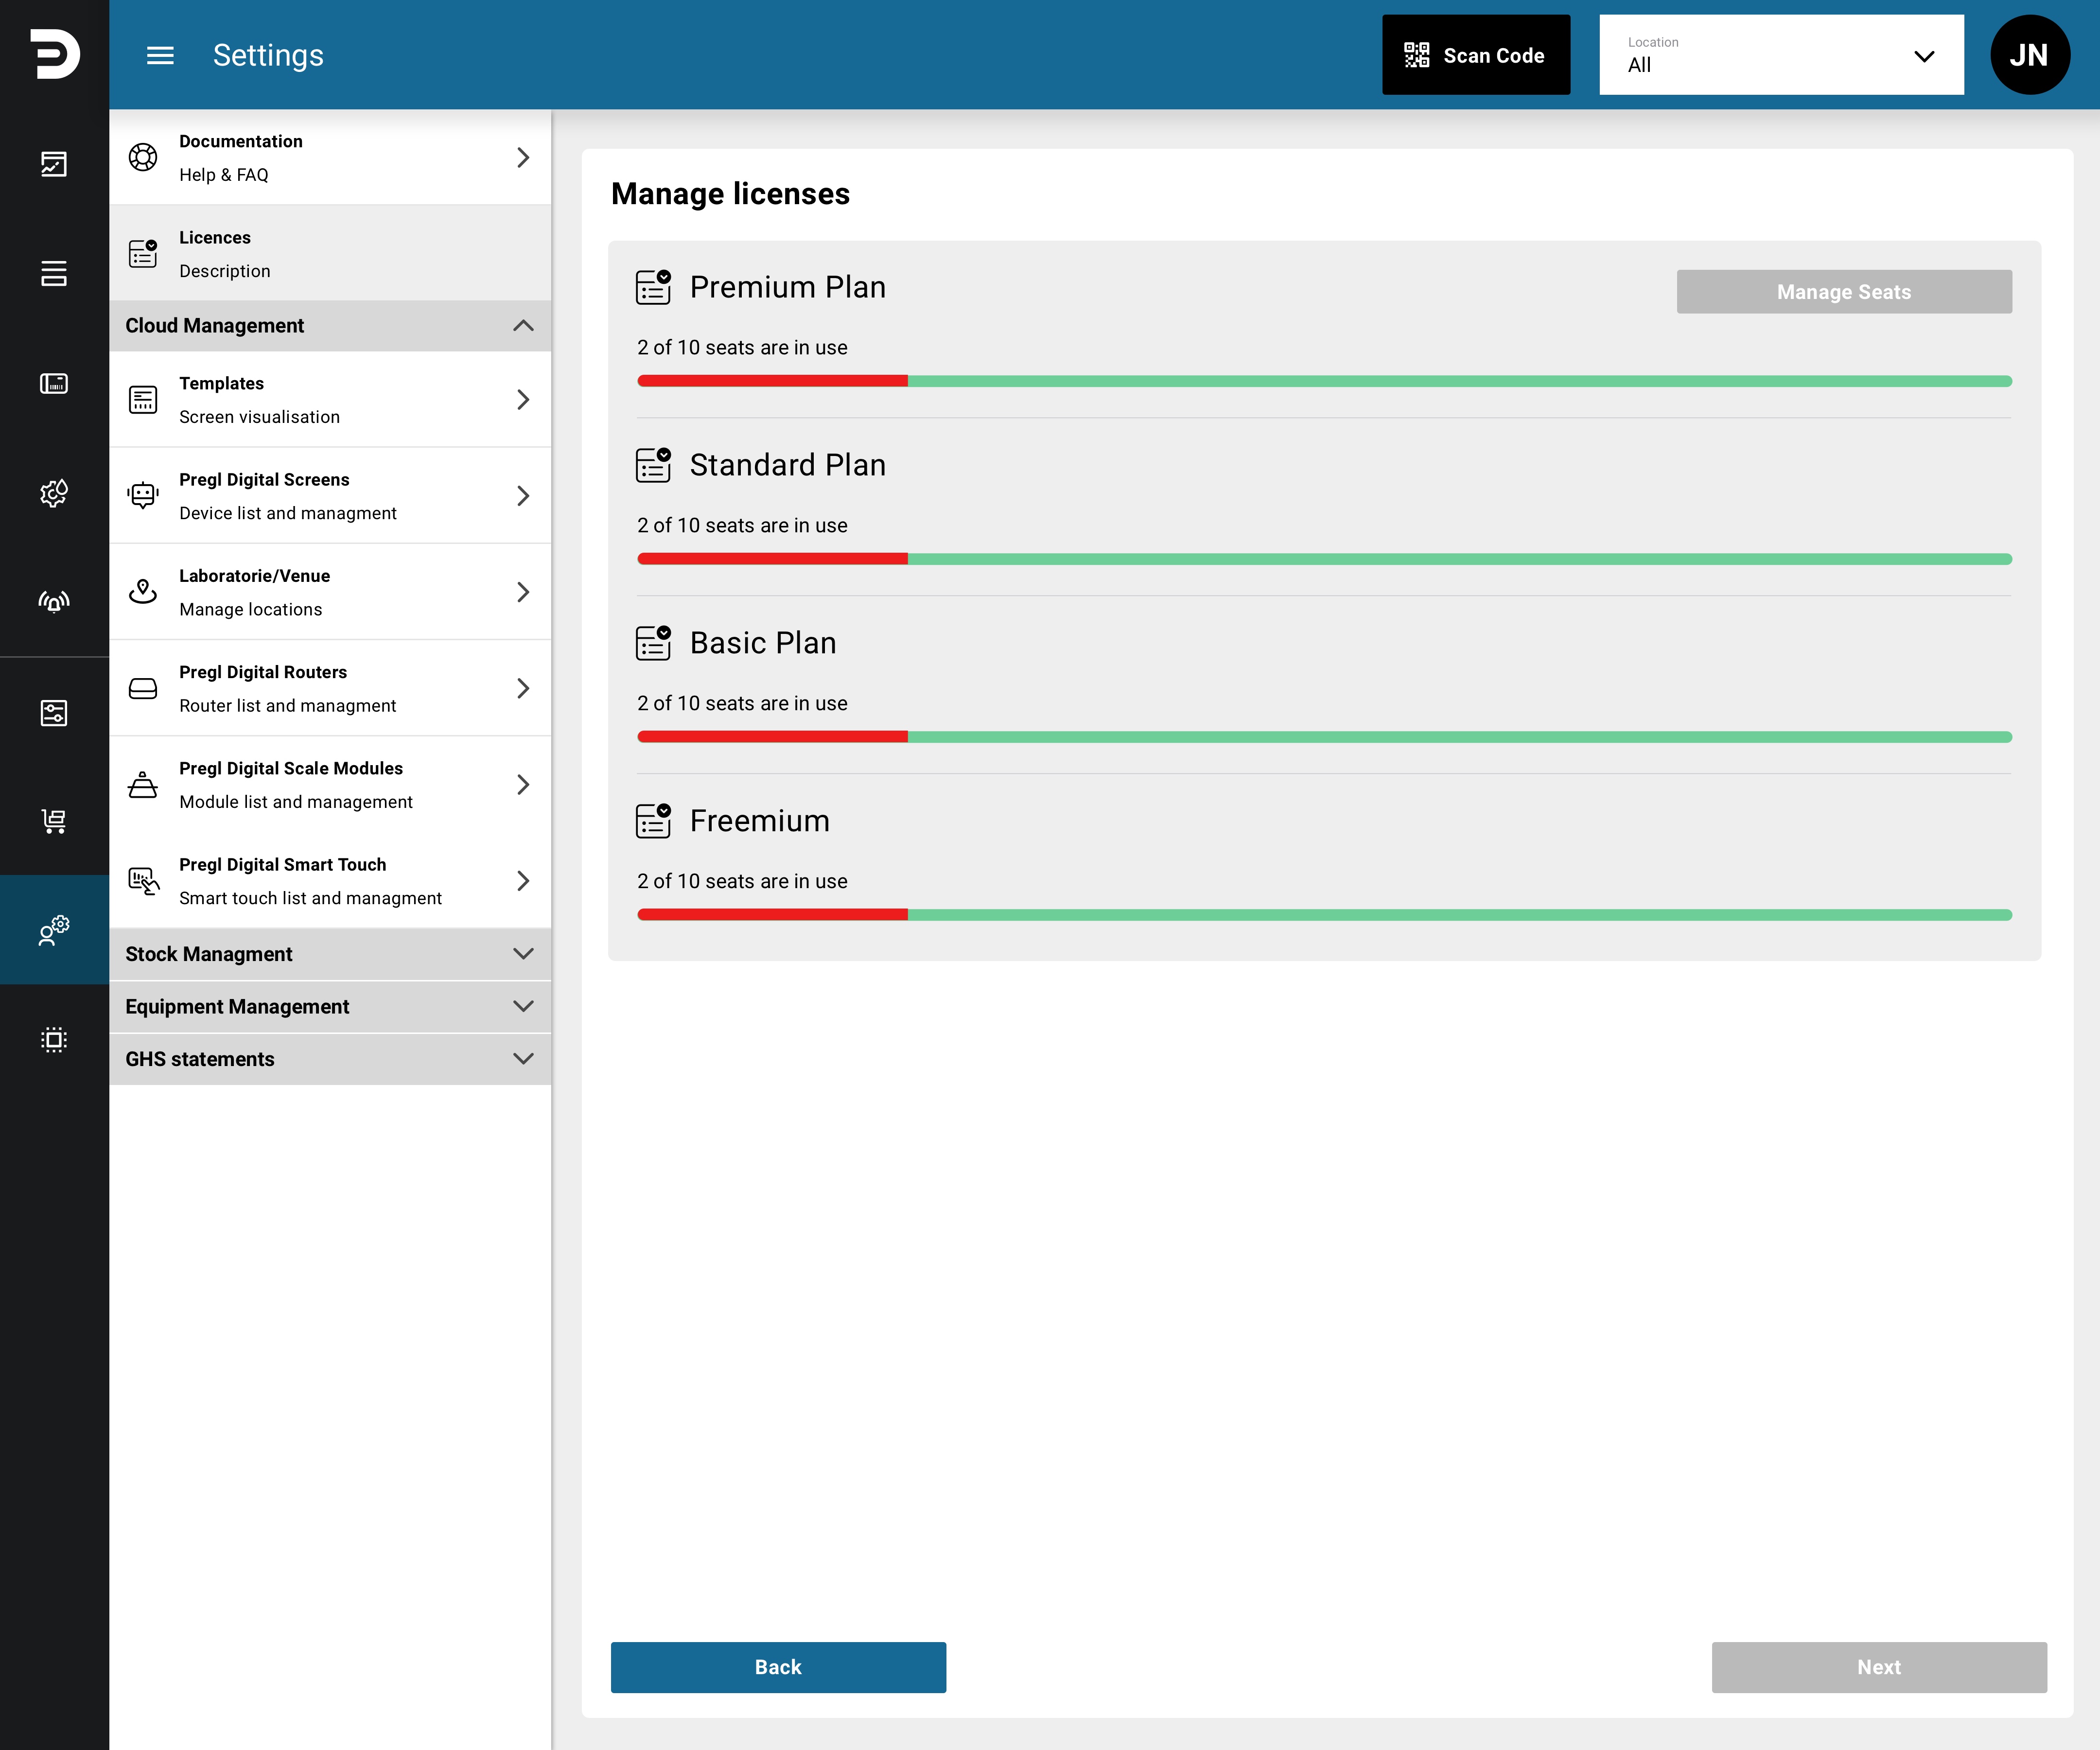
Task: Click the Scale Modules weighing icon
Action: pyautogui.click(x=143, y=785)
